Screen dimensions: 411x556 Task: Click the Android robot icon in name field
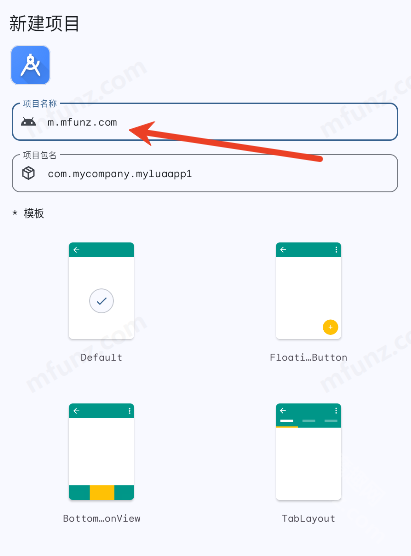pyautogui.click(x=28, y=122)
